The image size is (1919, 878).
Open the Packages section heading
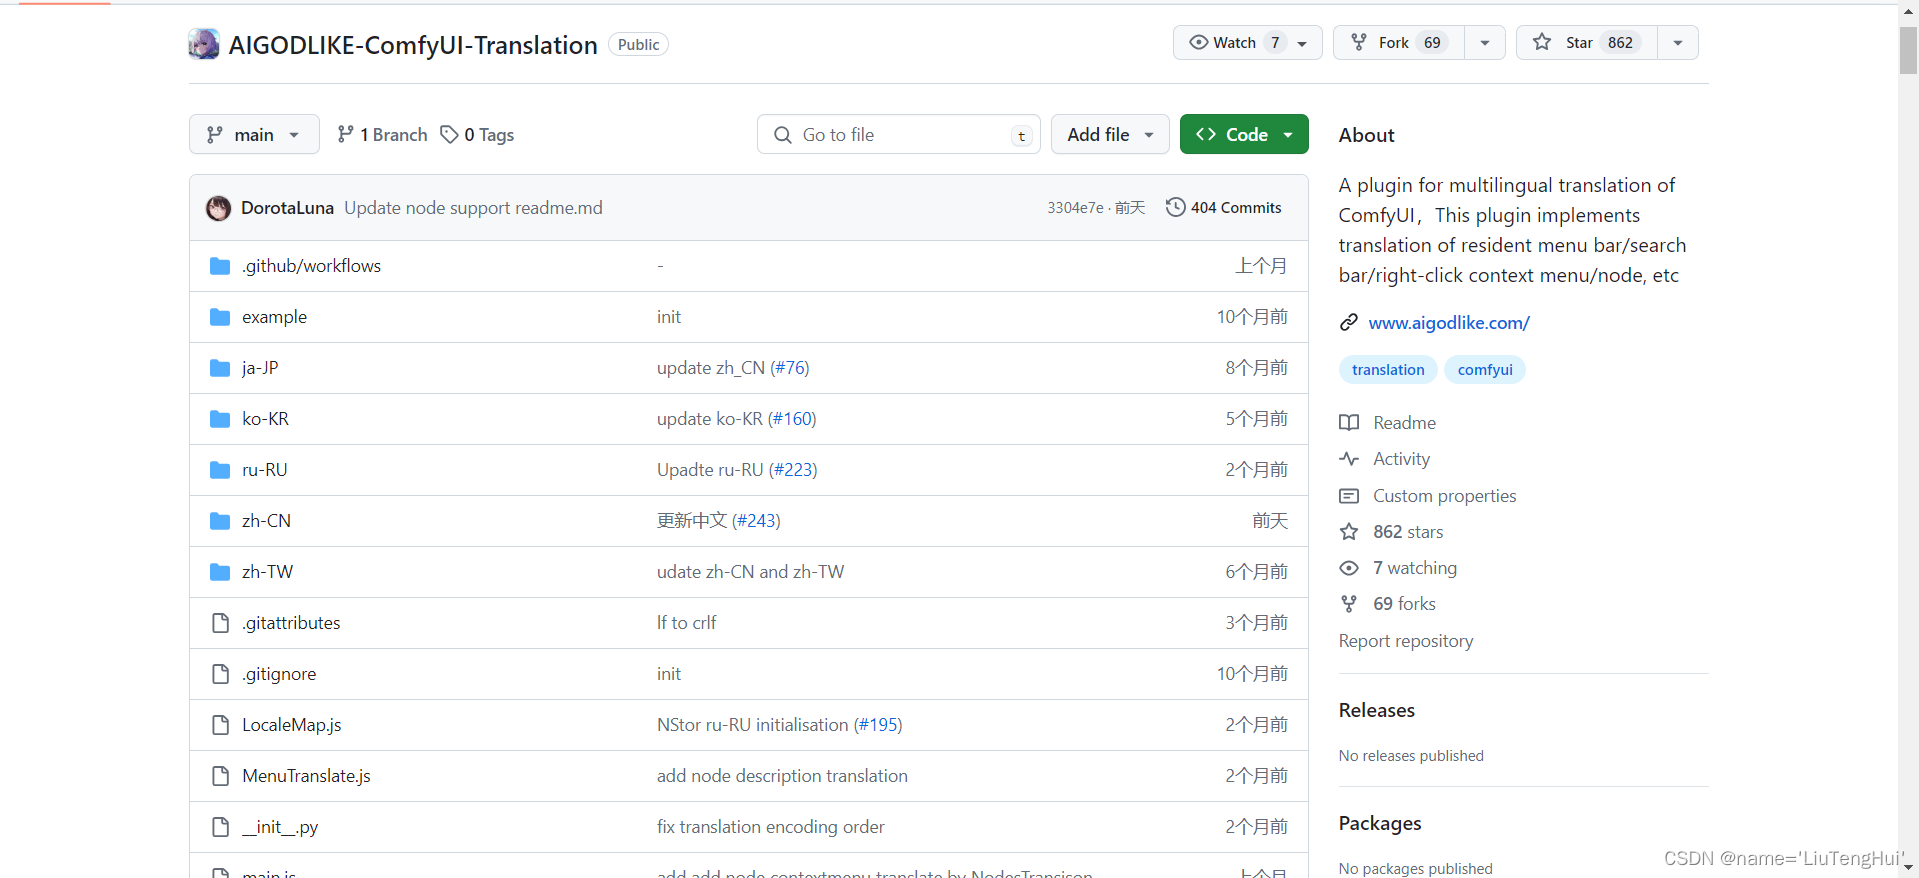[1380, 823]
